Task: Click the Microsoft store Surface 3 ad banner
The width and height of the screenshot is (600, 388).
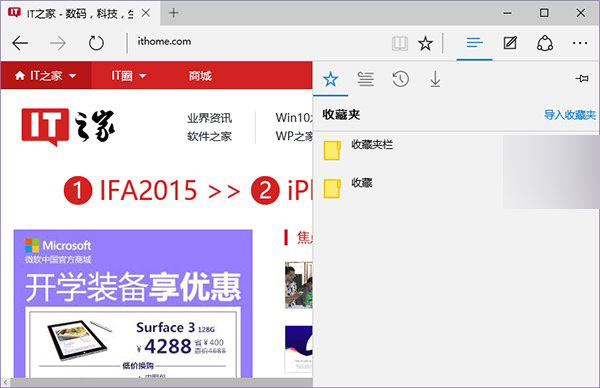Action: point(133,303)
